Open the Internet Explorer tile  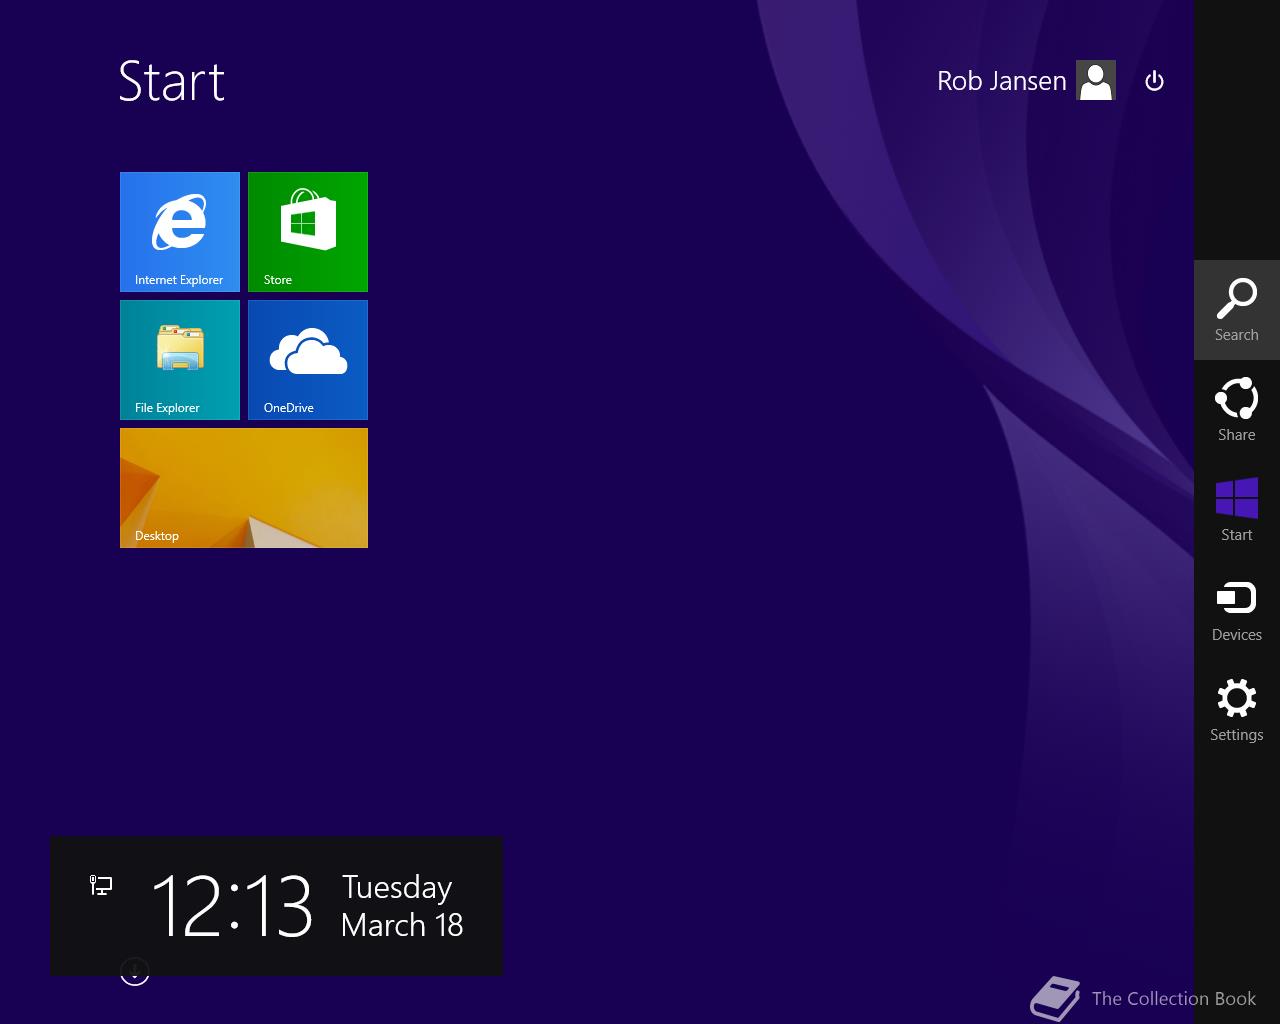[180, 232]
